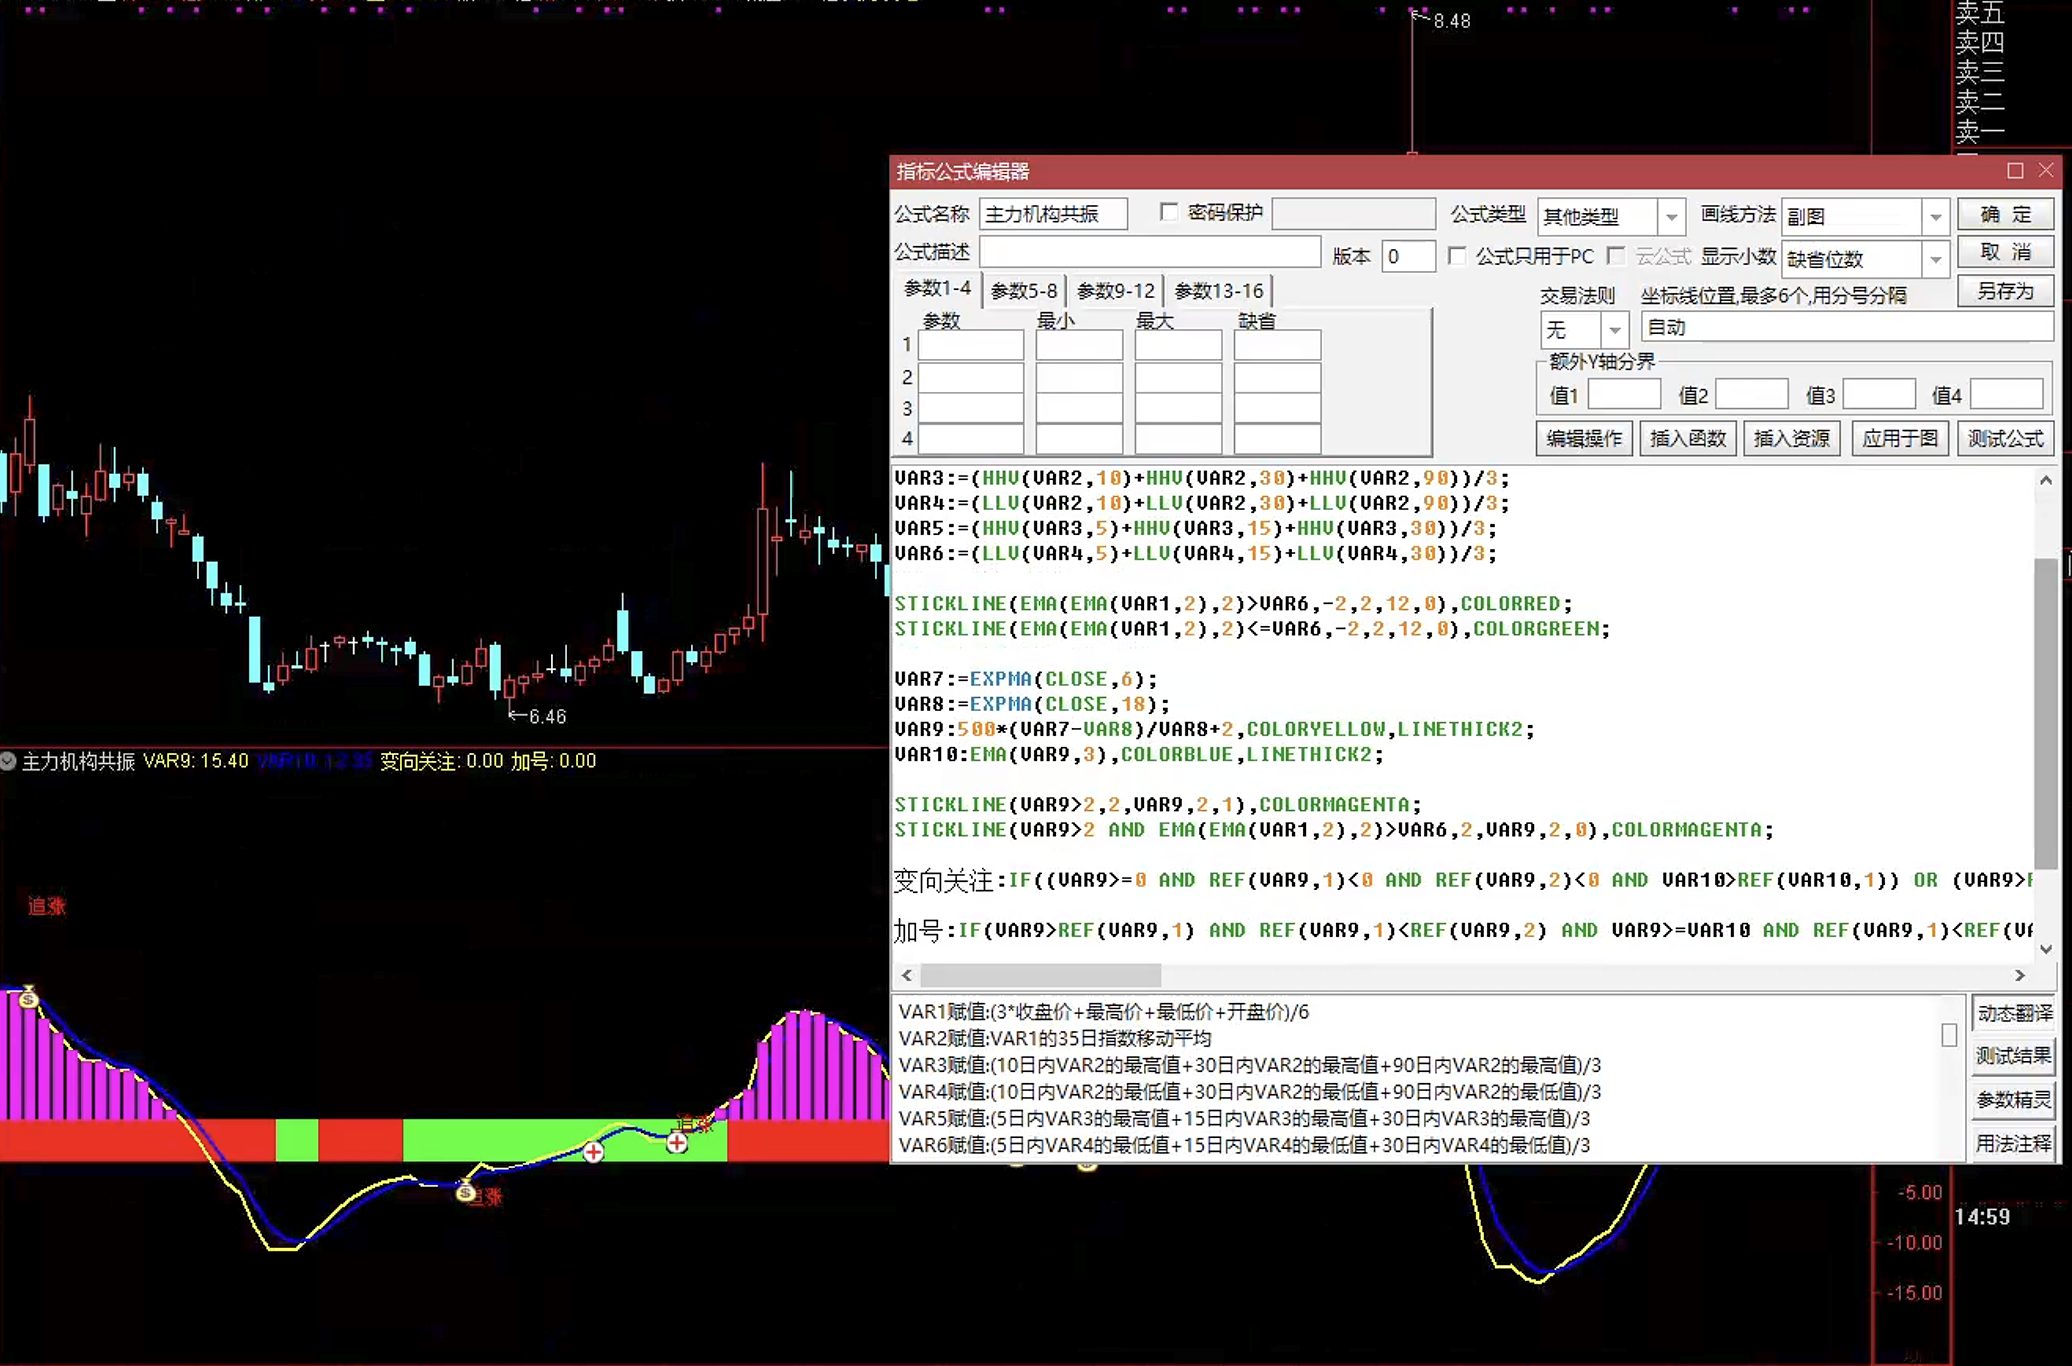The width and height of the screenshot is (2072, 1366).
Task: Click the vertical scrollbar thumb in code editor
Action: pyautogui.click(x=2045, y=714)
